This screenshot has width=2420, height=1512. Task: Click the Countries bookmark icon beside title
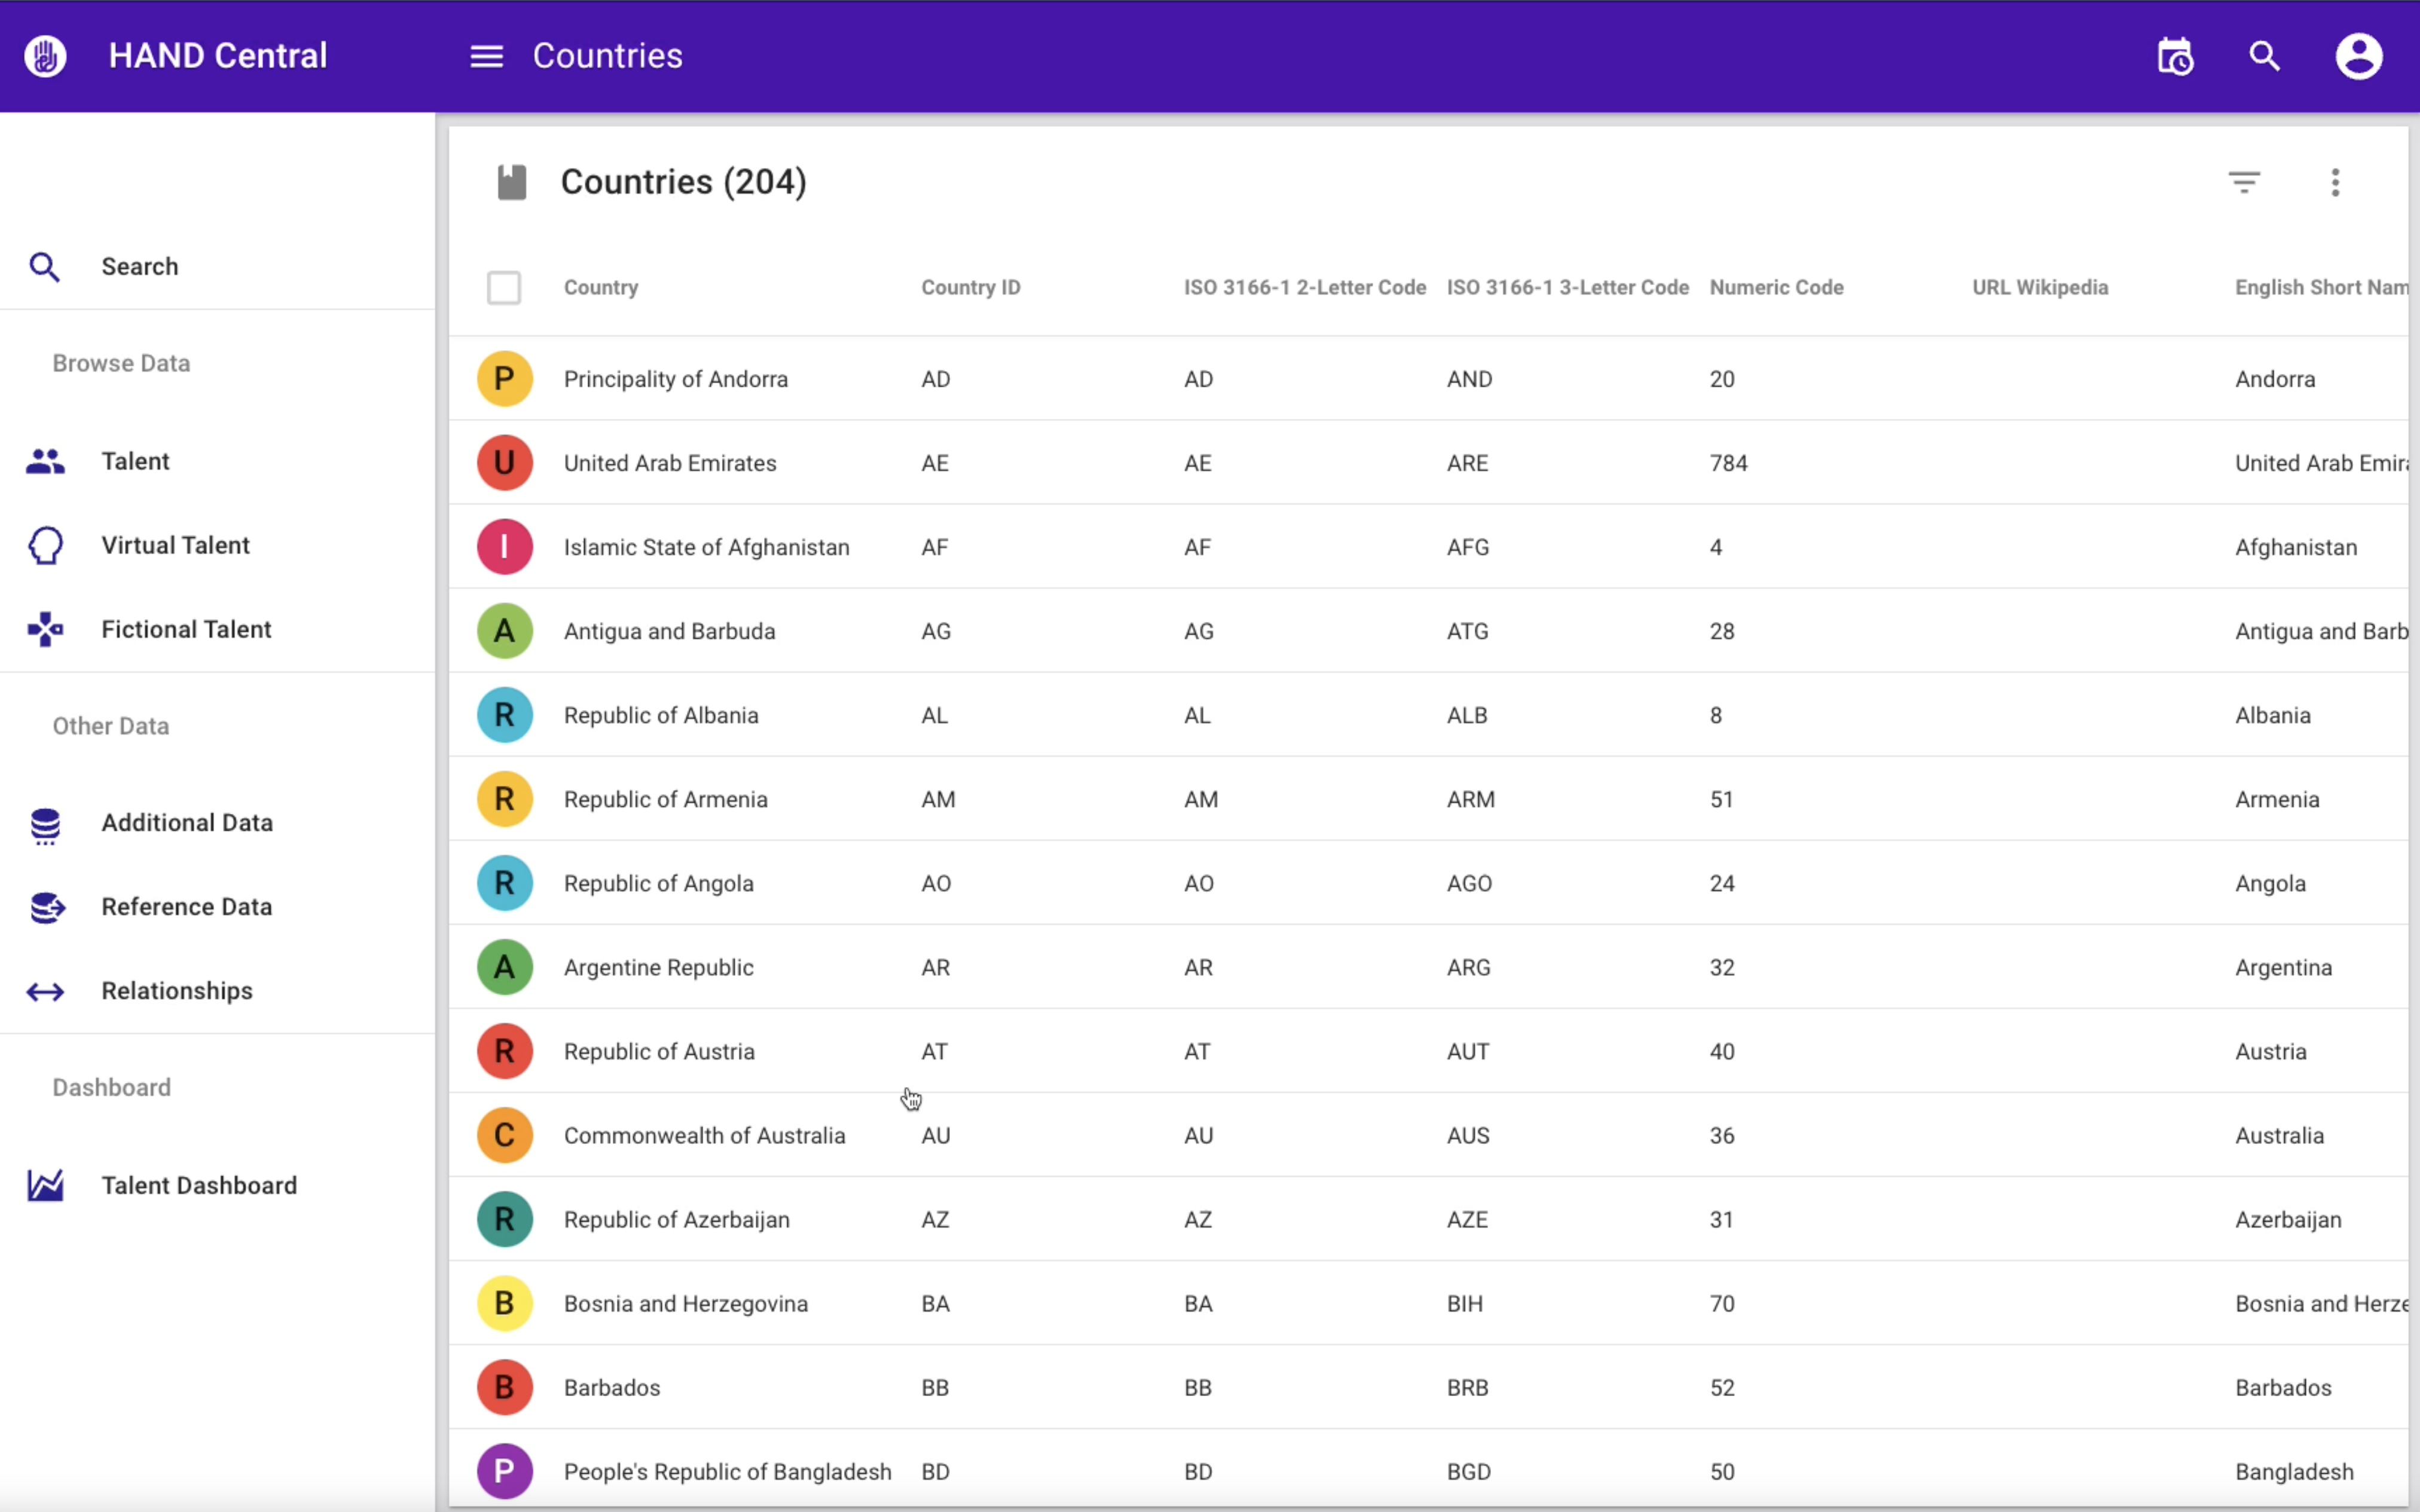click(x=512, y=182)
